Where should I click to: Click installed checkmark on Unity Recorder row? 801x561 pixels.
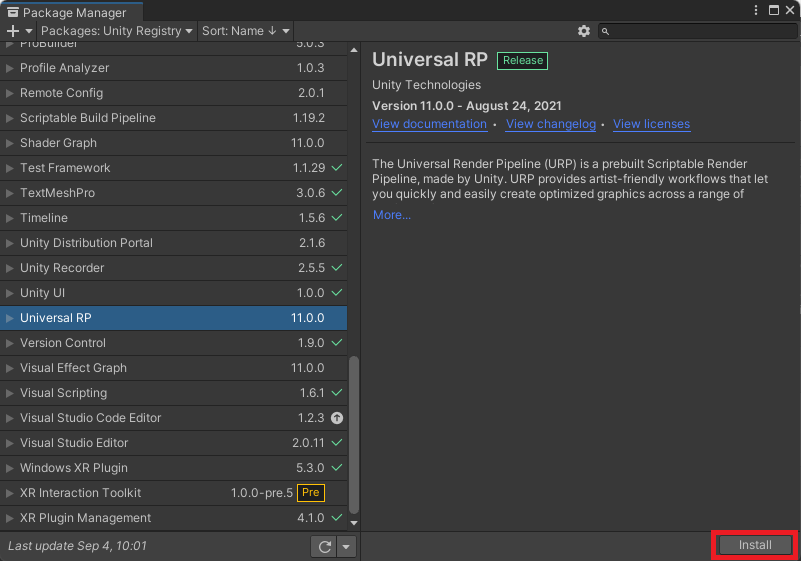point(337,268)
